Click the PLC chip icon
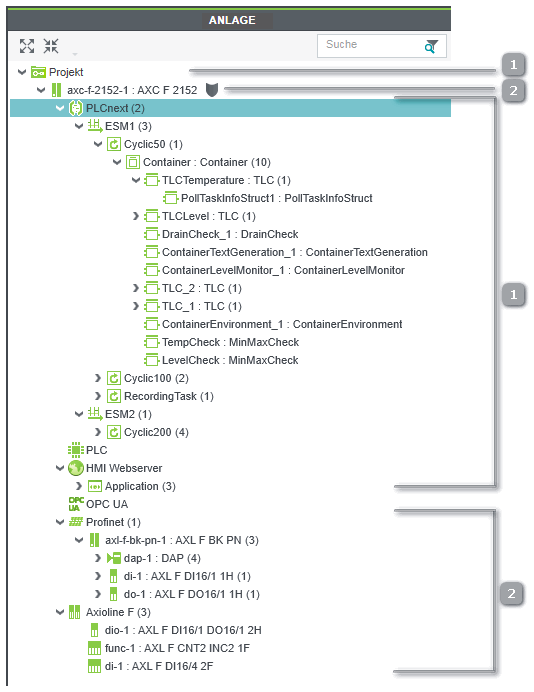The image size is (534, 692). [x=76, y=450]
